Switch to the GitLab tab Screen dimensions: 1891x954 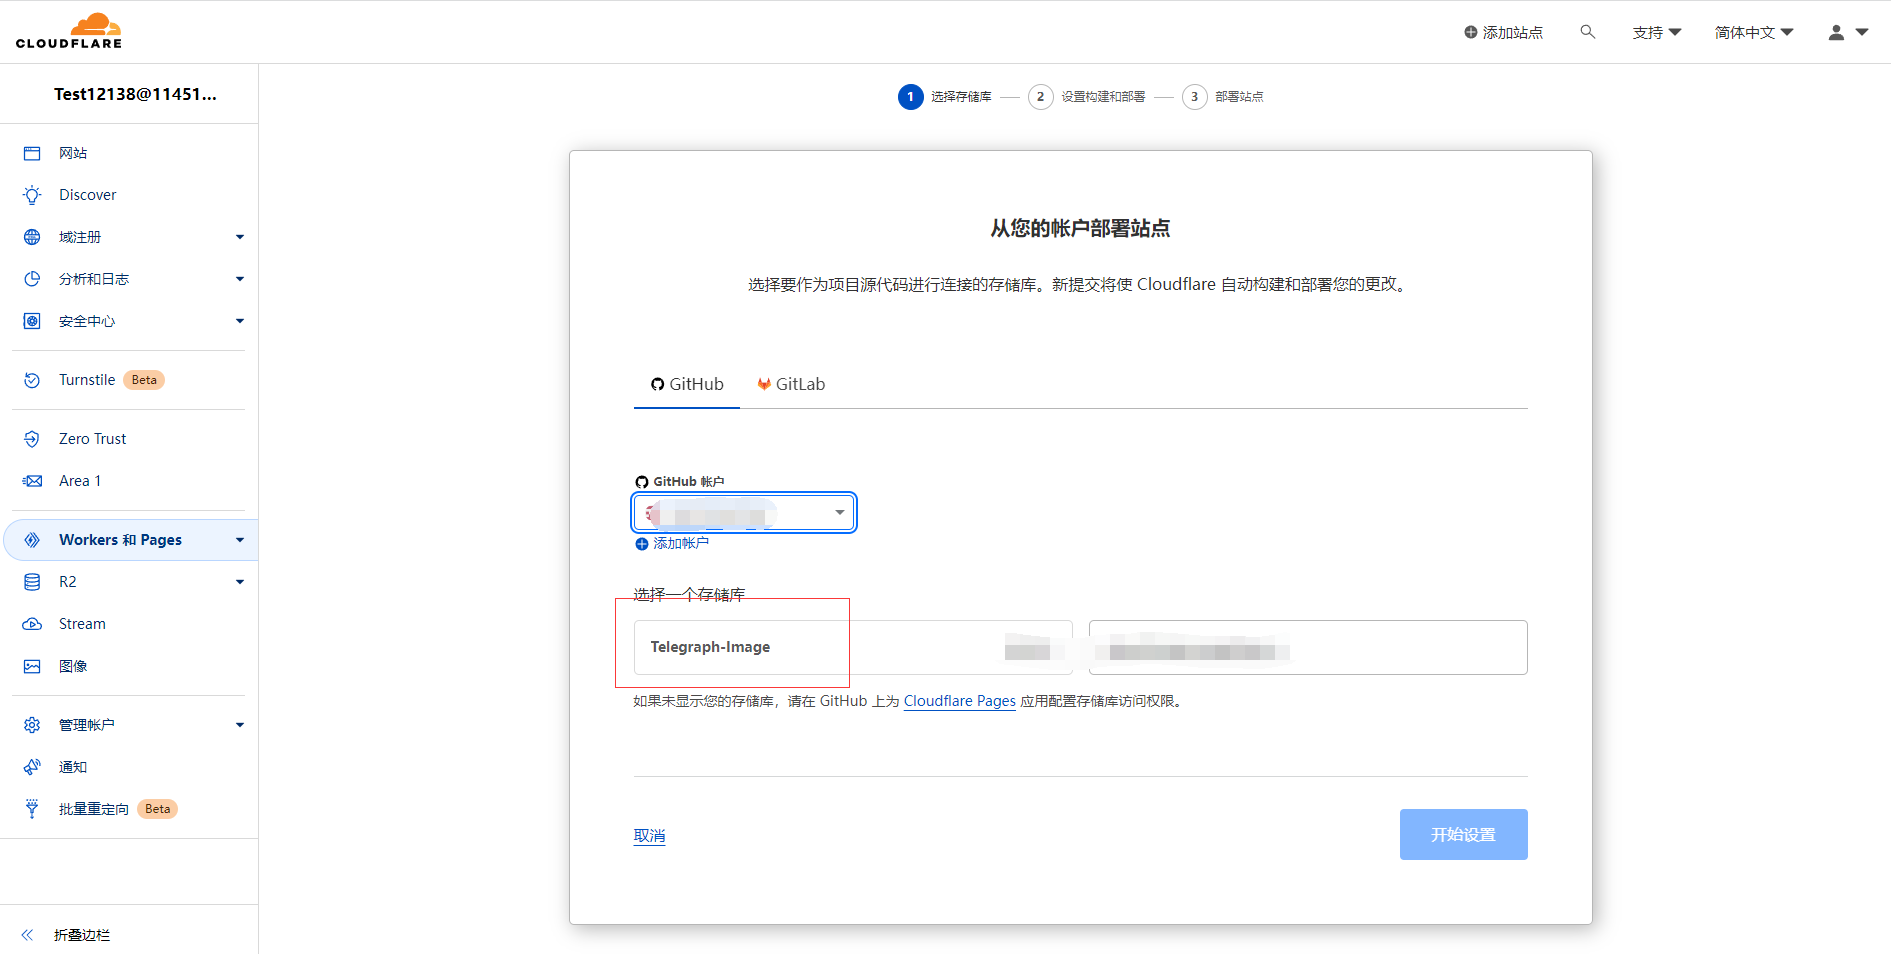pyautogui.click(x=791, y=384)
